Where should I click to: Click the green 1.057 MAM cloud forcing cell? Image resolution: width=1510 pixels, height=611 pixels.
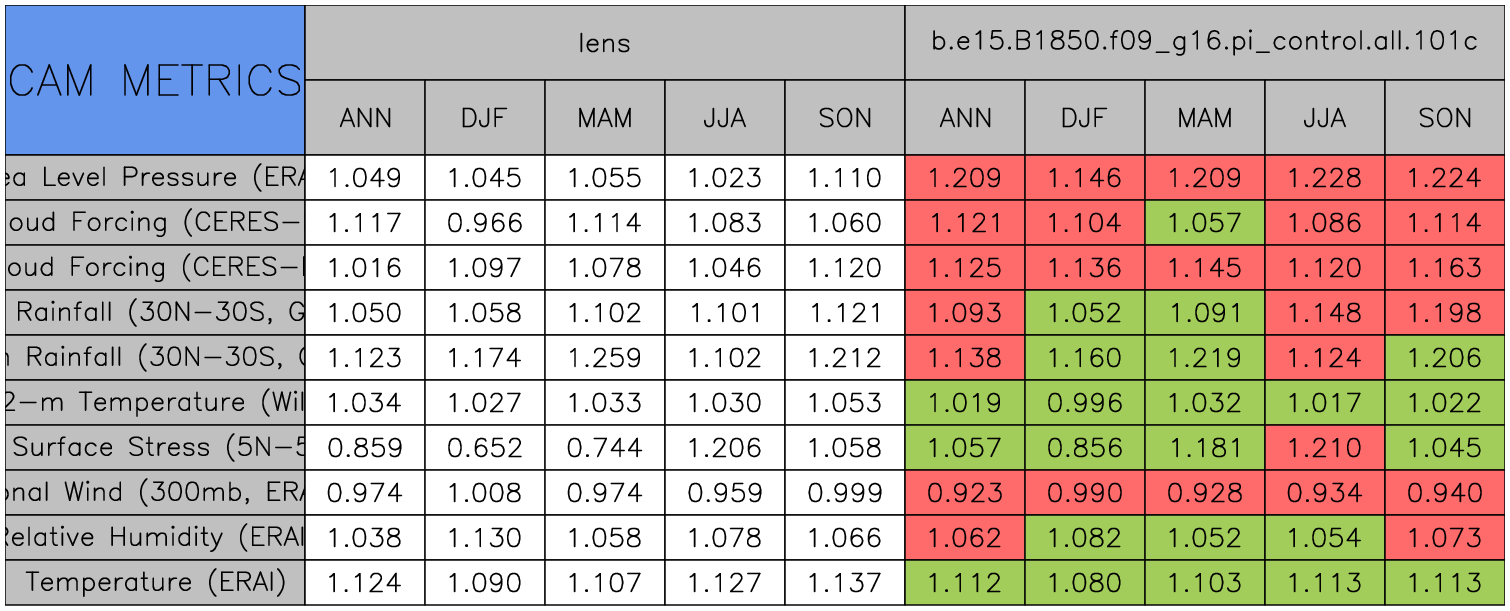coord(1205,223)
